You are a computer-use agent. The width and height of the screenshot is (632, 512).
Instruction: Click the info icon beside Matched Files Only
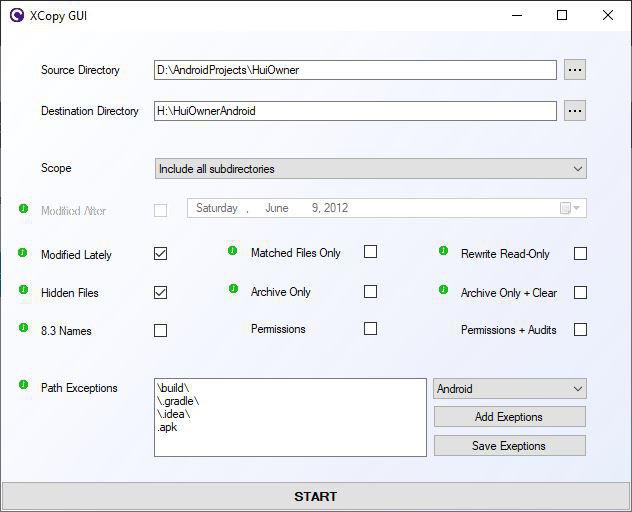(233, 251)
